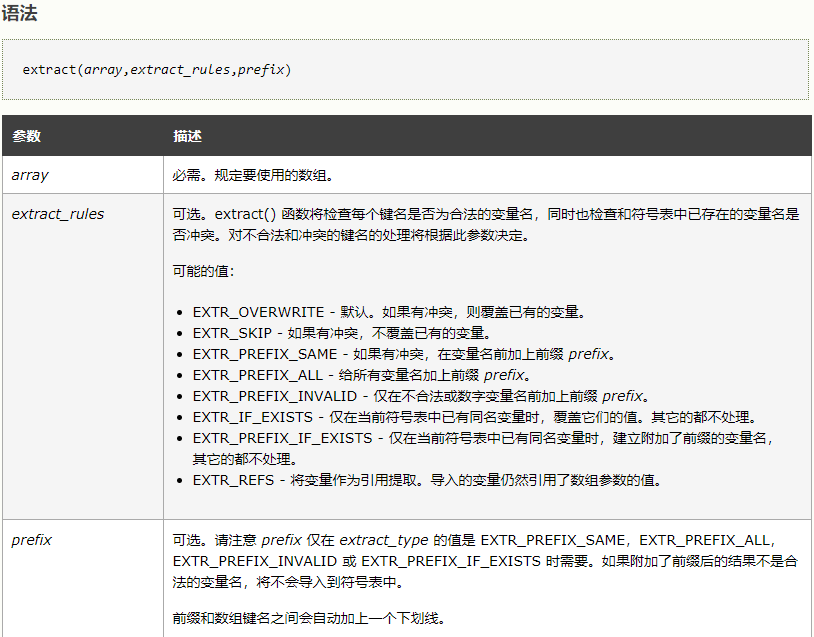Viewport: 814px width, 637px height.
Task: Click the EXTR_PREFIX_INVALID list item
Action: tap(422, 396)
